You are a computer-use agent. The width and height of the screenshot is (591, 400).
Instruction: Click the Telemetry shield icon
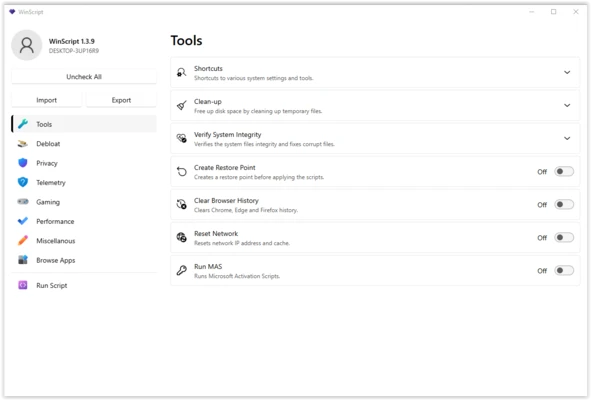coord(23,182)
